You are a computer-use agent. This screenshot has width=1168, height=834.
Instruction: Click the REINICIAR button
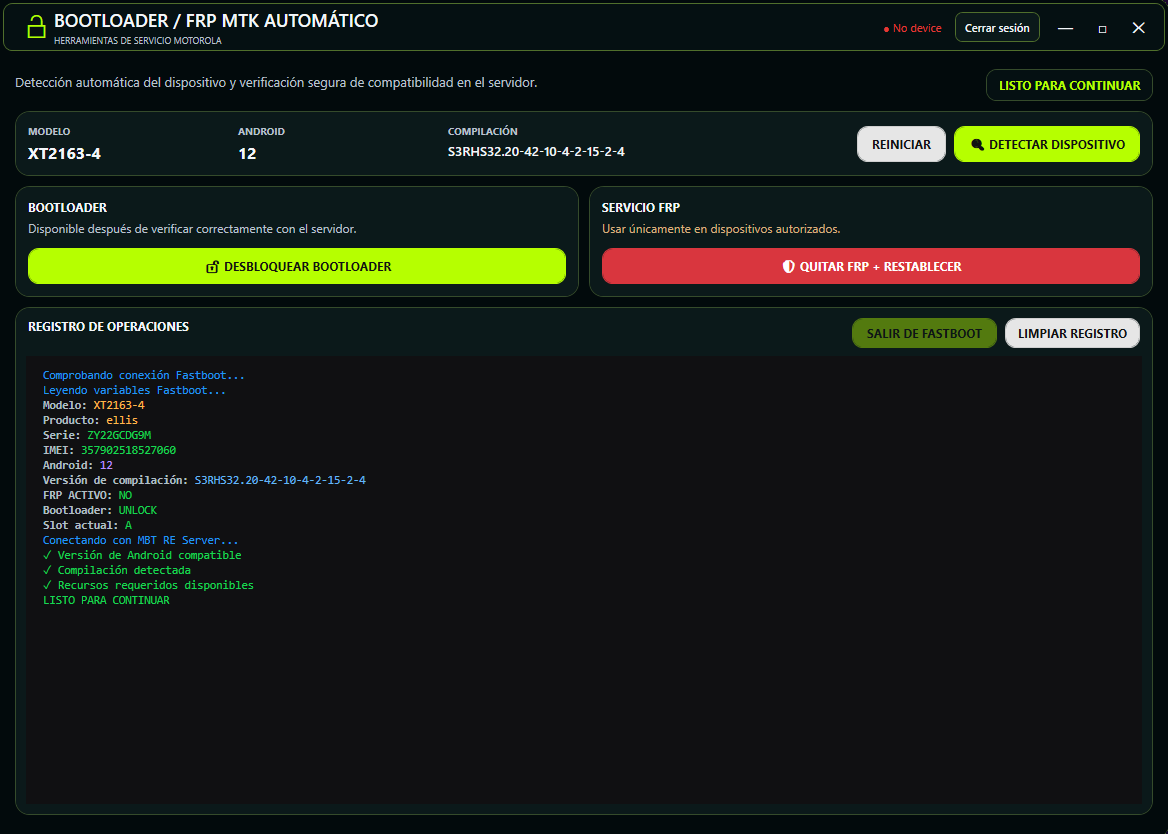[901, 144]
